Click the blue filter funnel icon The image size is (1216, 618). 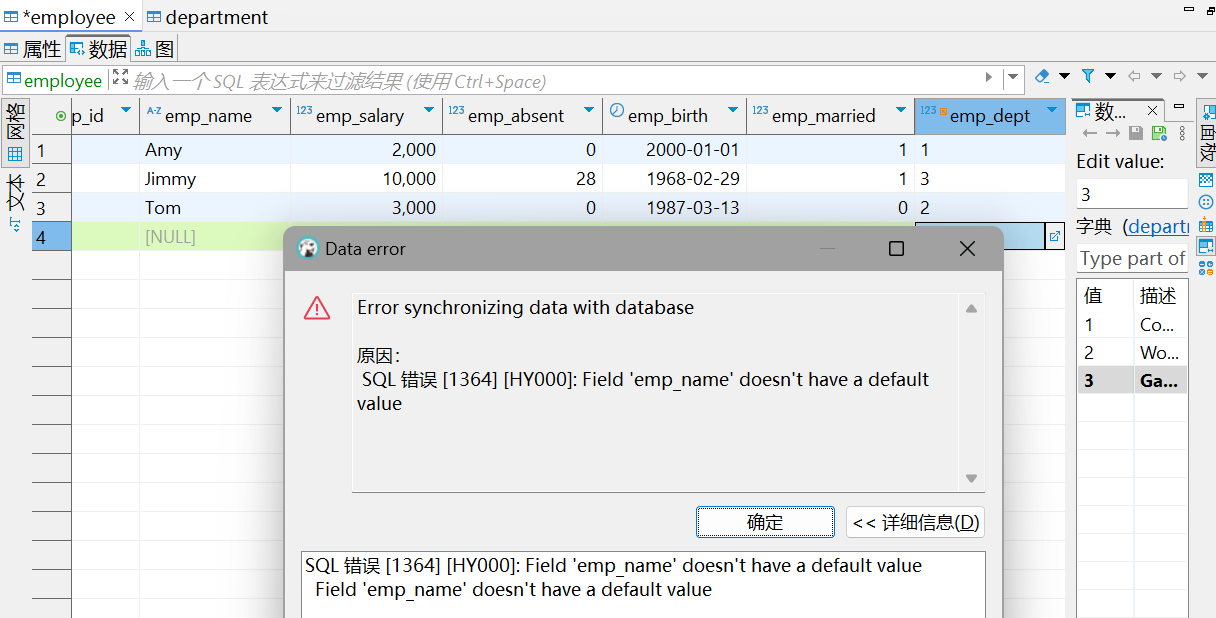pos(1087,76)
